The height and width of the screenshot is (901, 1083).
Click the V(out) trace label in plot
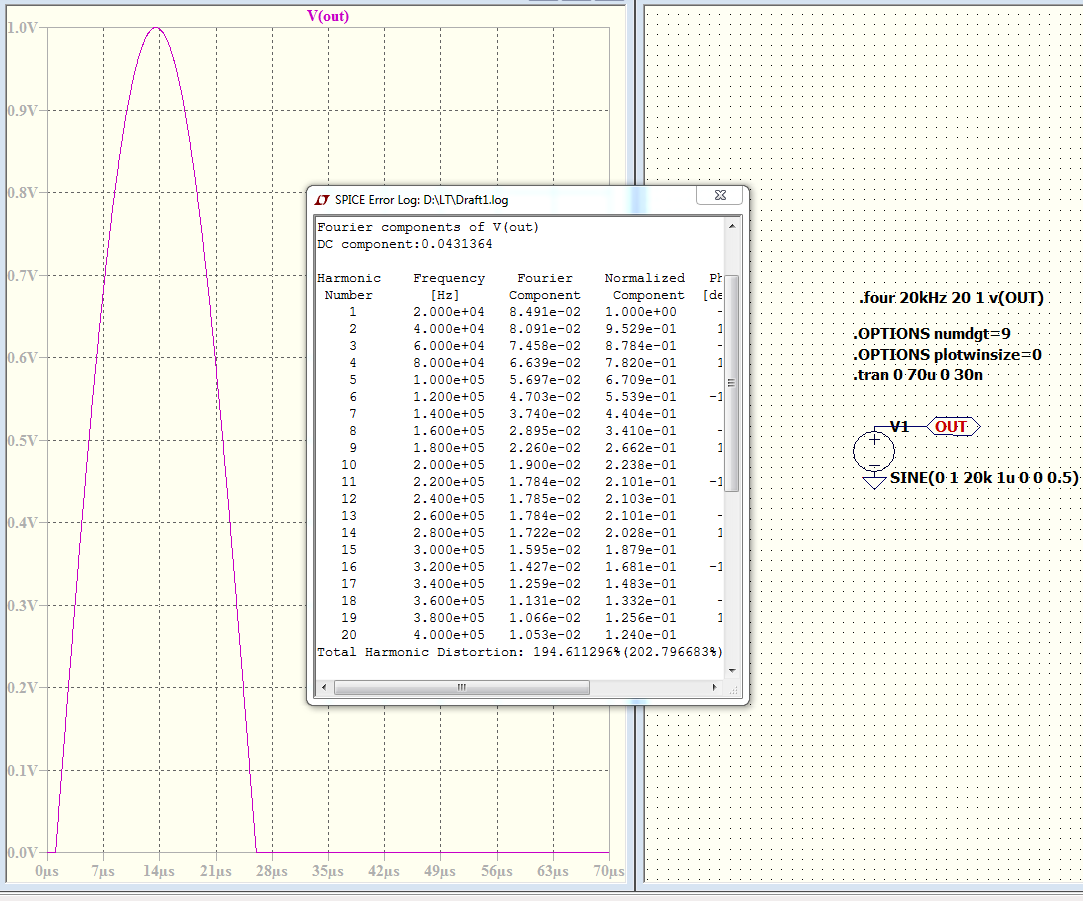[x=327, y=16]
